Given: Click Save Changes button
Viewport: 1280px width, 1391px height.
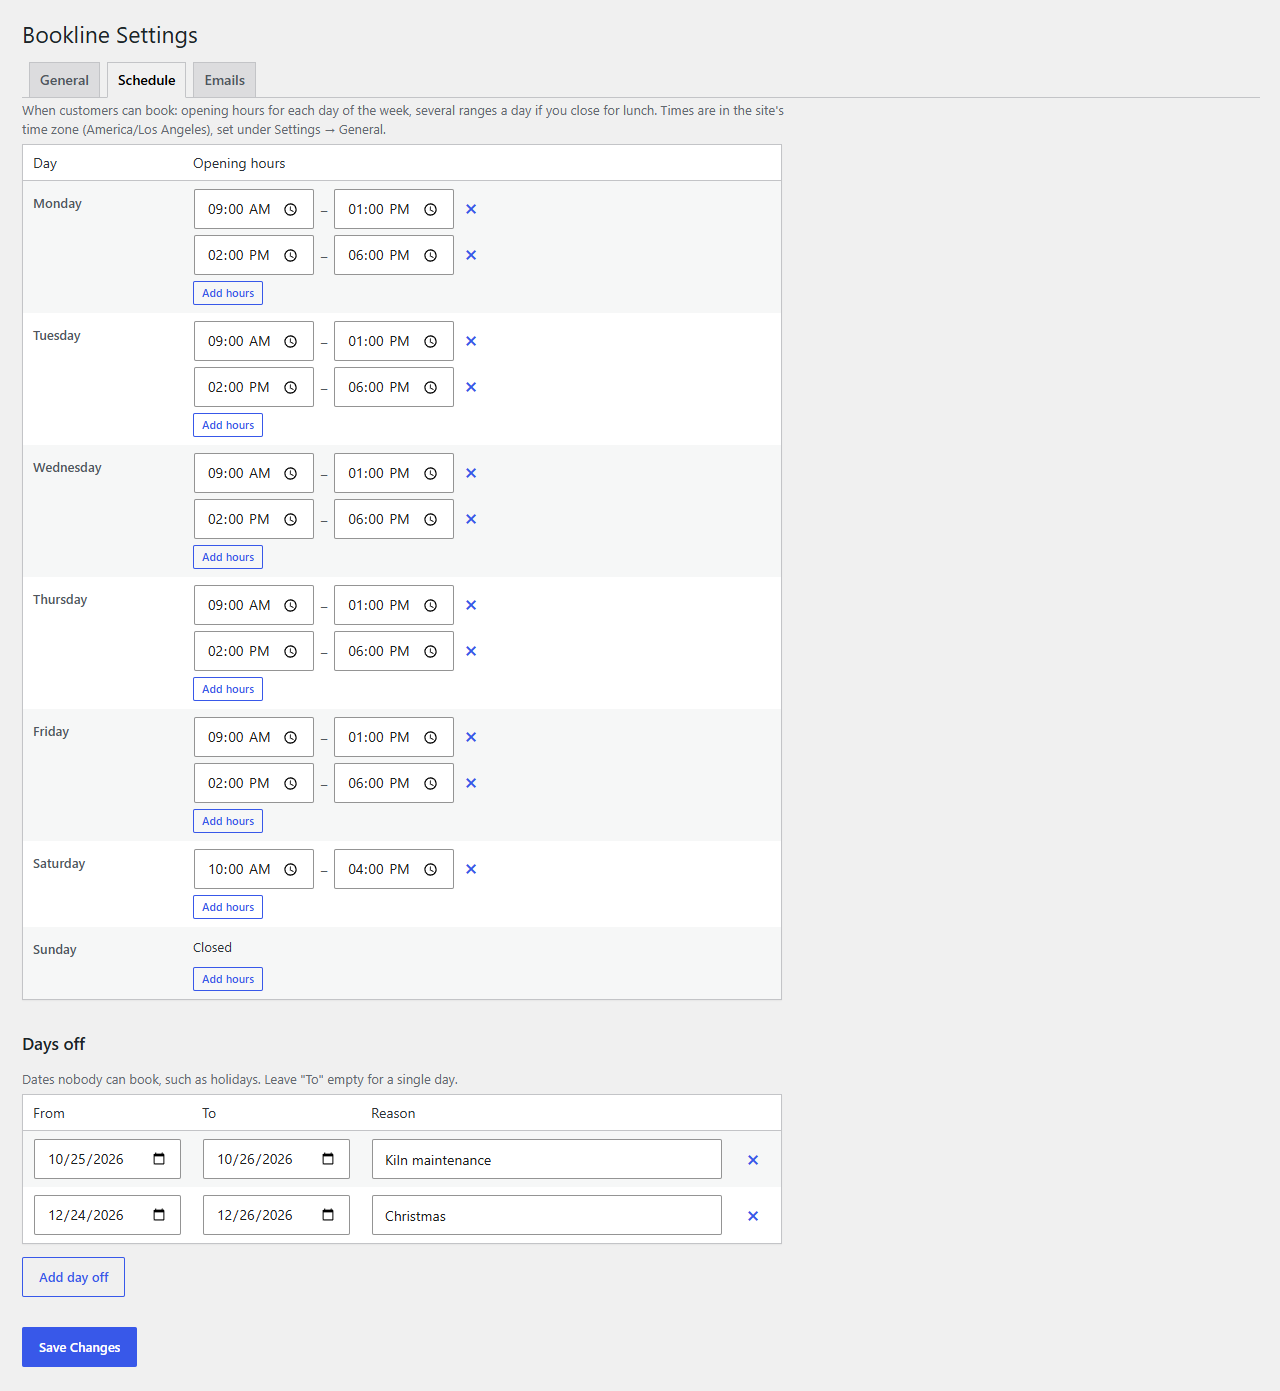Looking at the screenshot, I should 79,1347.
